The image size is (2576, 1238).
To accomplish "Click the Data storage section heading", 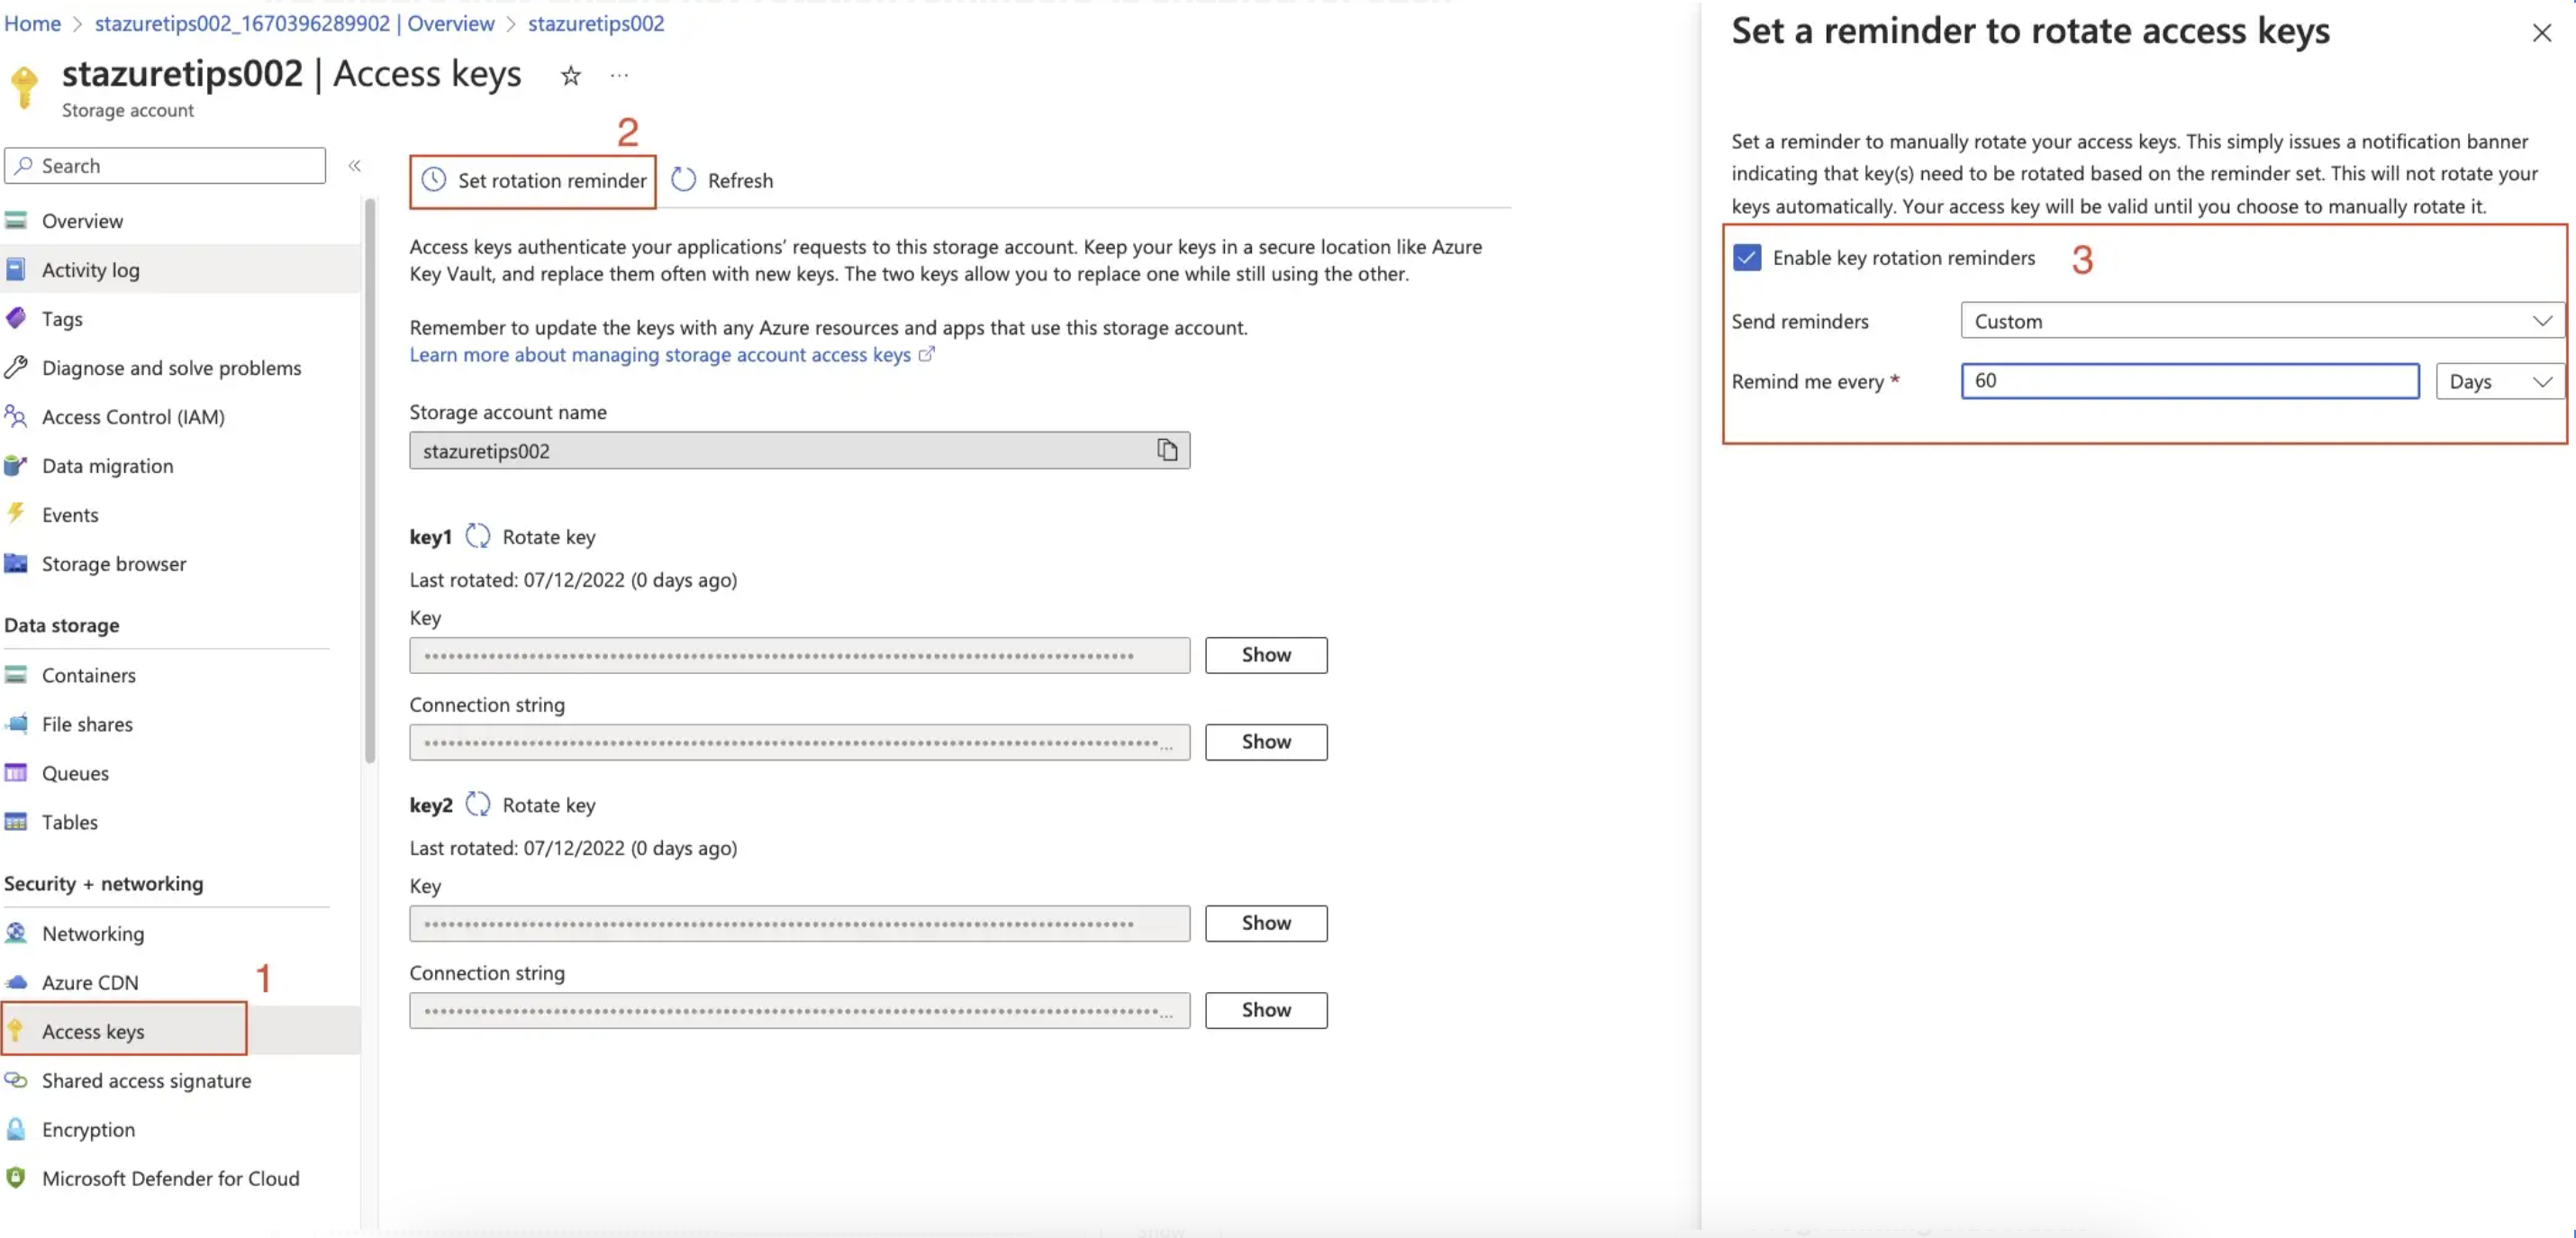I will [62, 625].
